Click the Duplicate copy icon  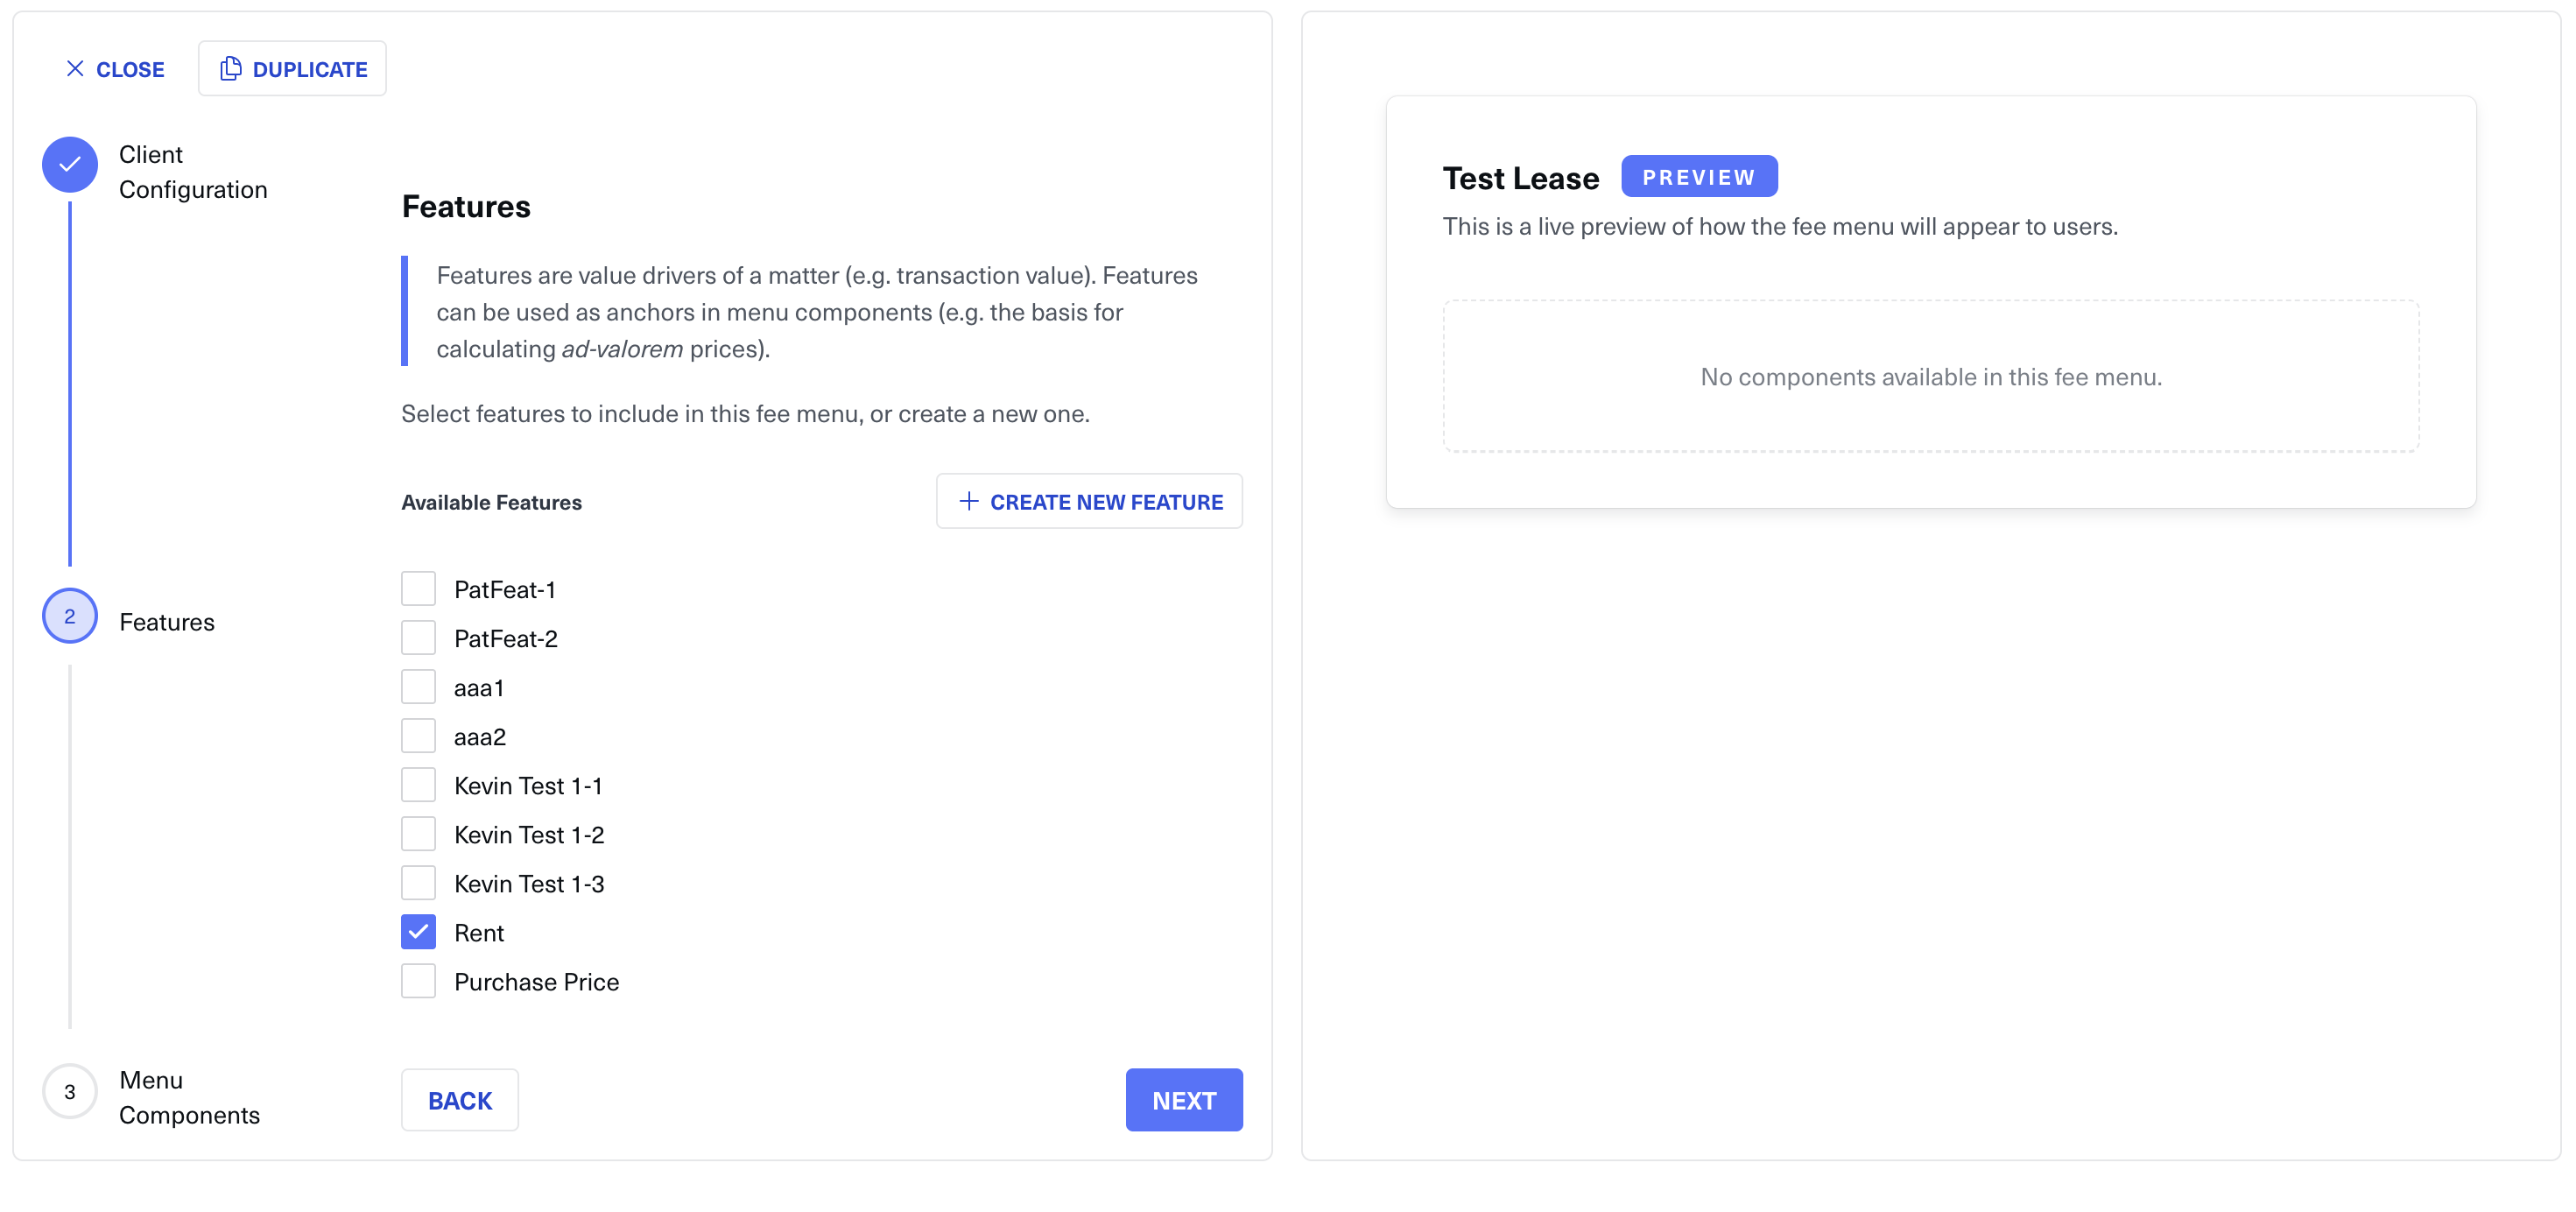click(x=231, y=69)
